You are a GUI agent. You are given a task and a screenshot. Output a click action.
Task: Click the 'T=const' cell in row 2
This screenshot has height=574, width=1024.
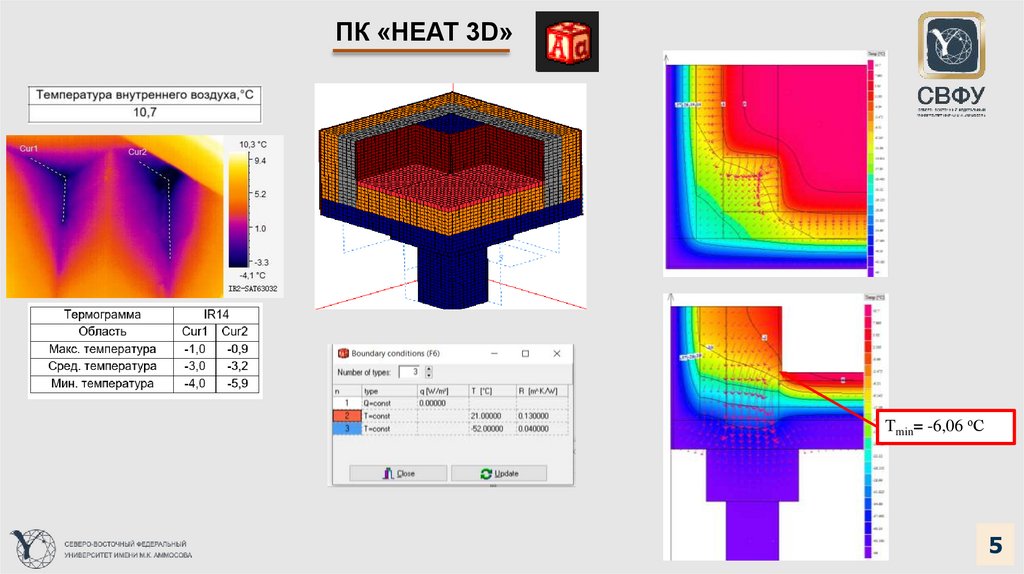tap(389, 416)
